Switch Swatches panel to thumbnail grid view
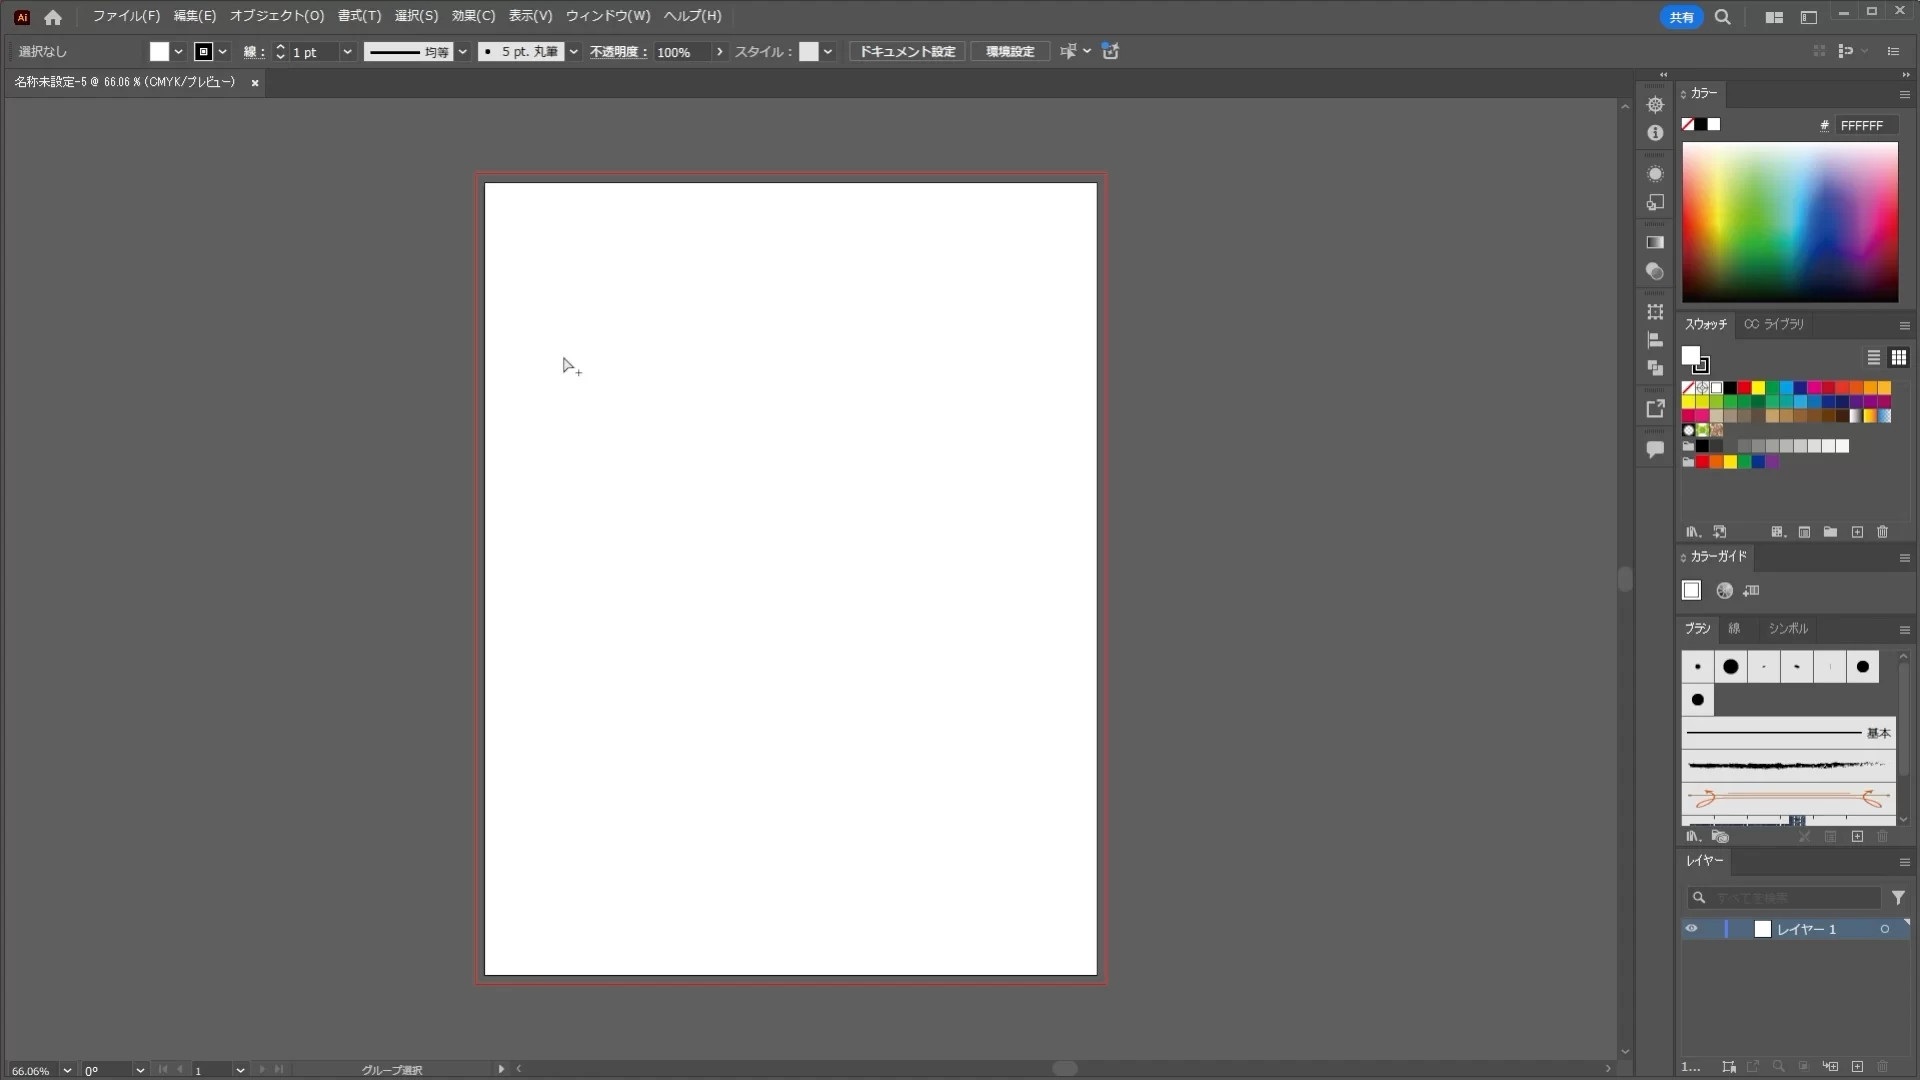Screen dimensions: 1920x1080 pos(1899,357)
